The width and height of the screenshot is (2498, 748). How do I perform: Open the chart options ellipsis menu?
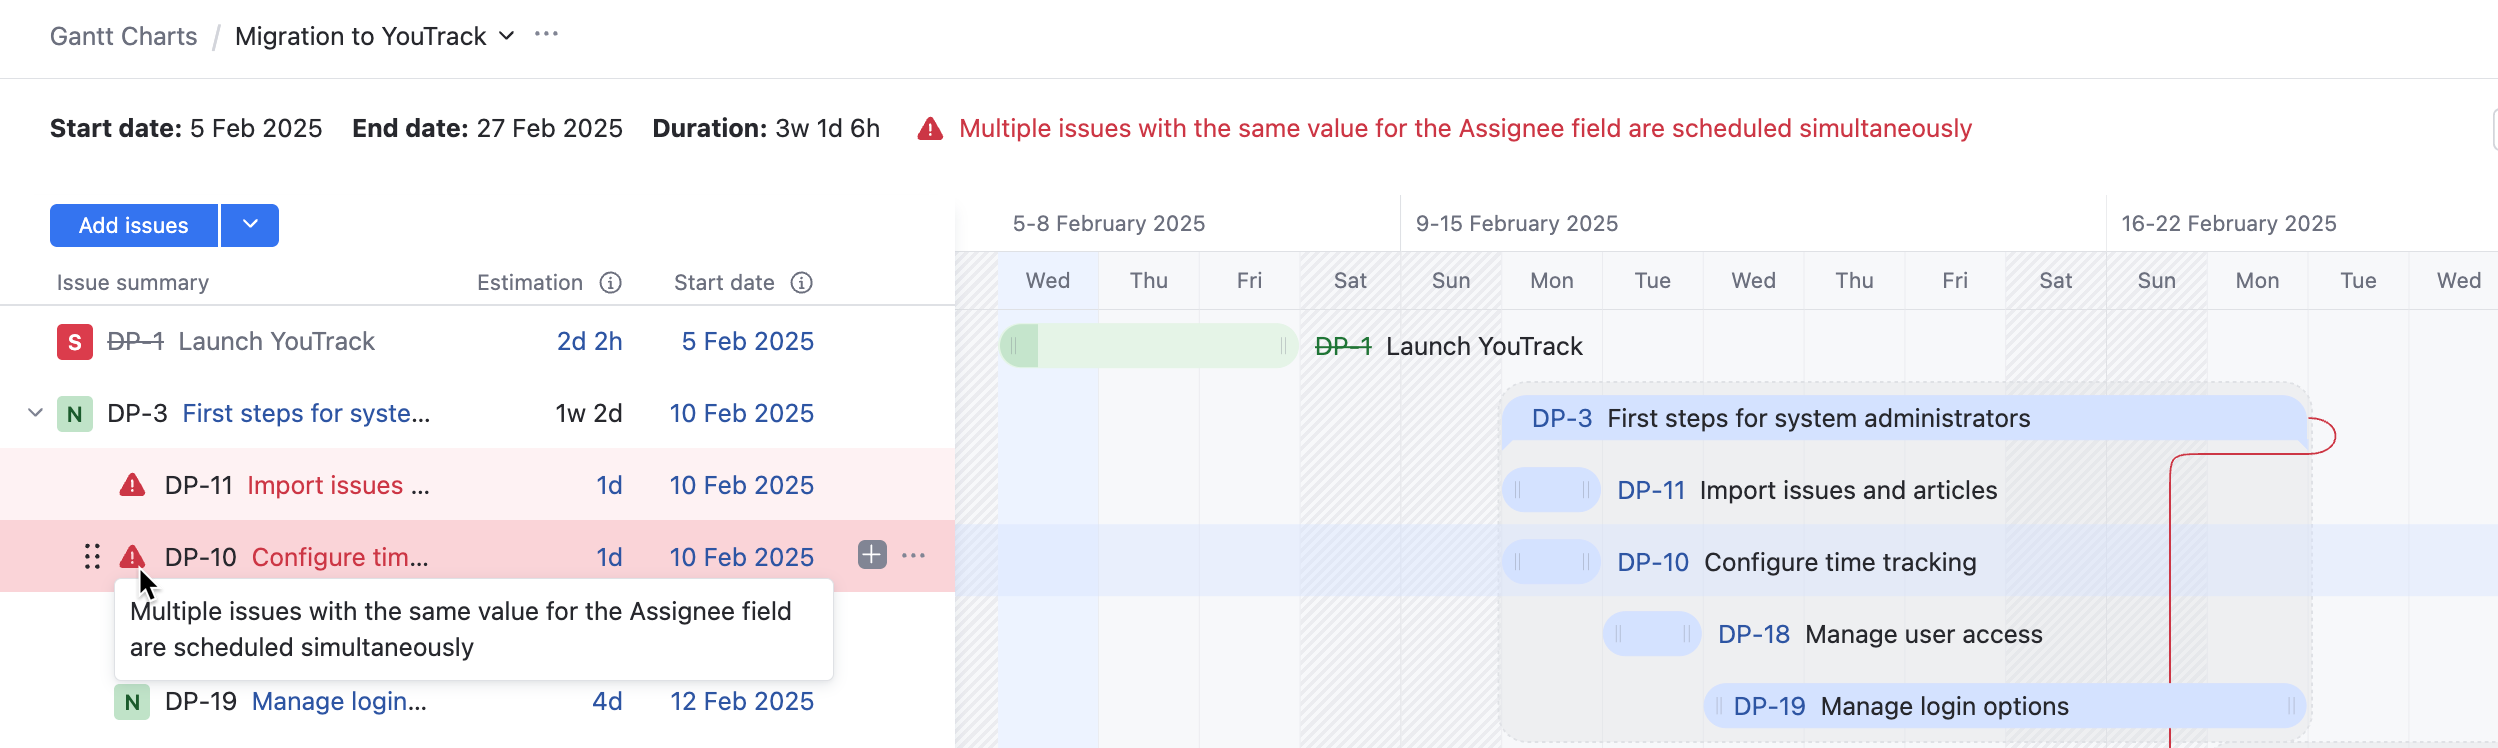(546, 34)
